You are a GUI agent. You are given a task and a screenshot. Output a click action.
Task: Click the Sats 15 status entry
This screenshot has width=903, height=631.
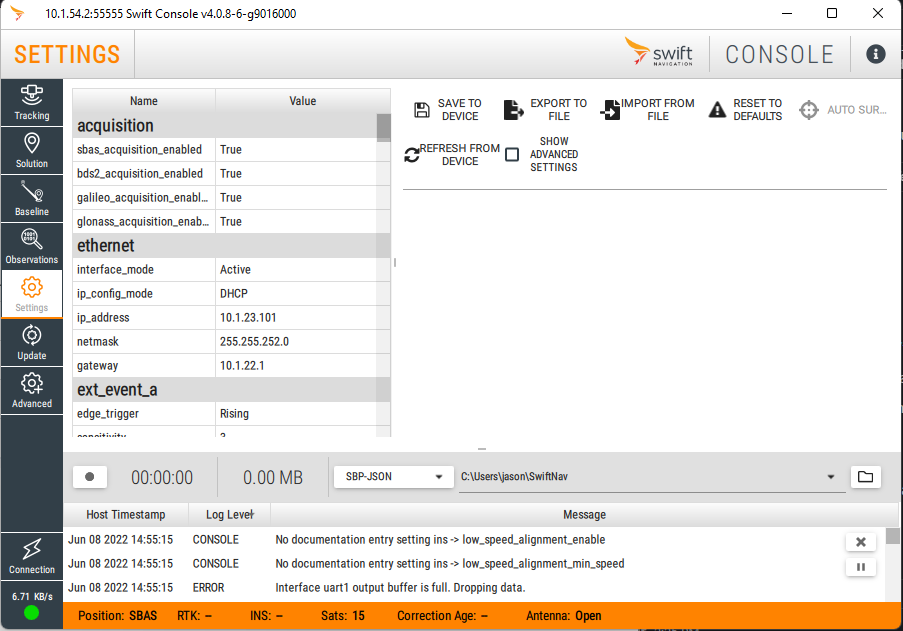coord(343,616)
